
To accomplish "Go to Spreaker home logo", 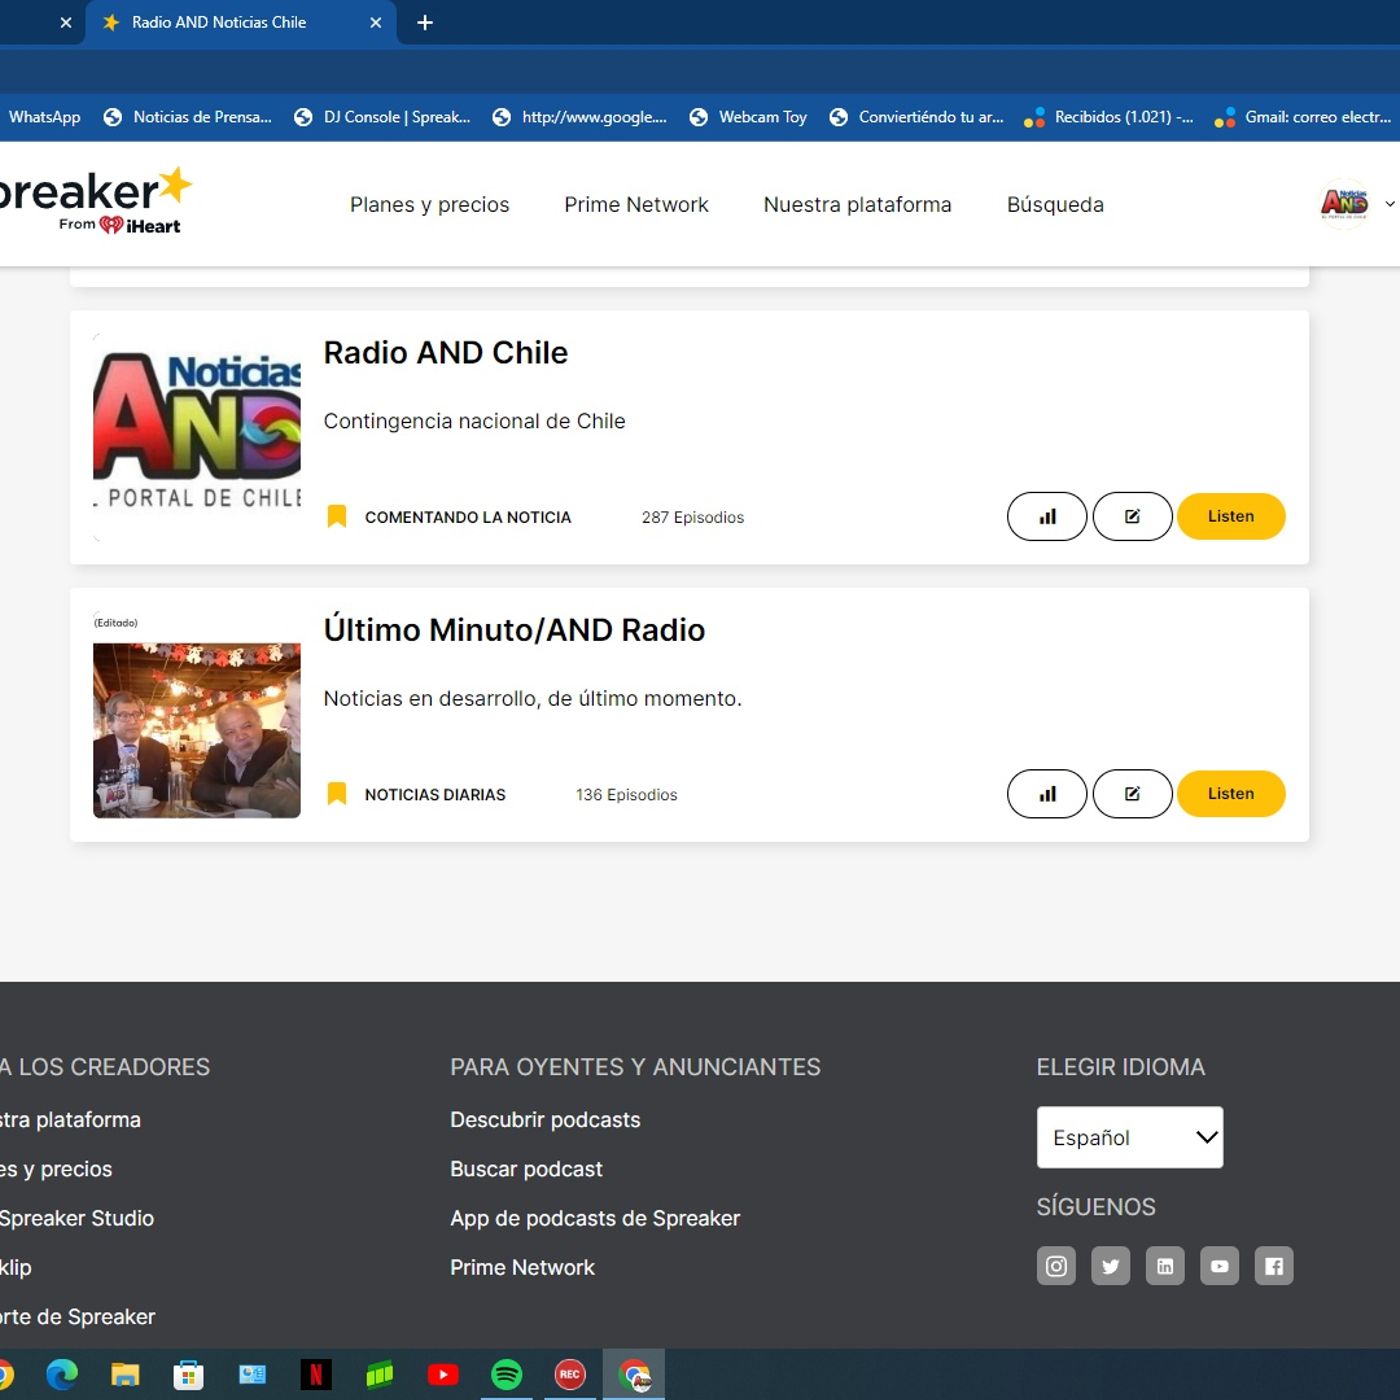I will point(94,201).
